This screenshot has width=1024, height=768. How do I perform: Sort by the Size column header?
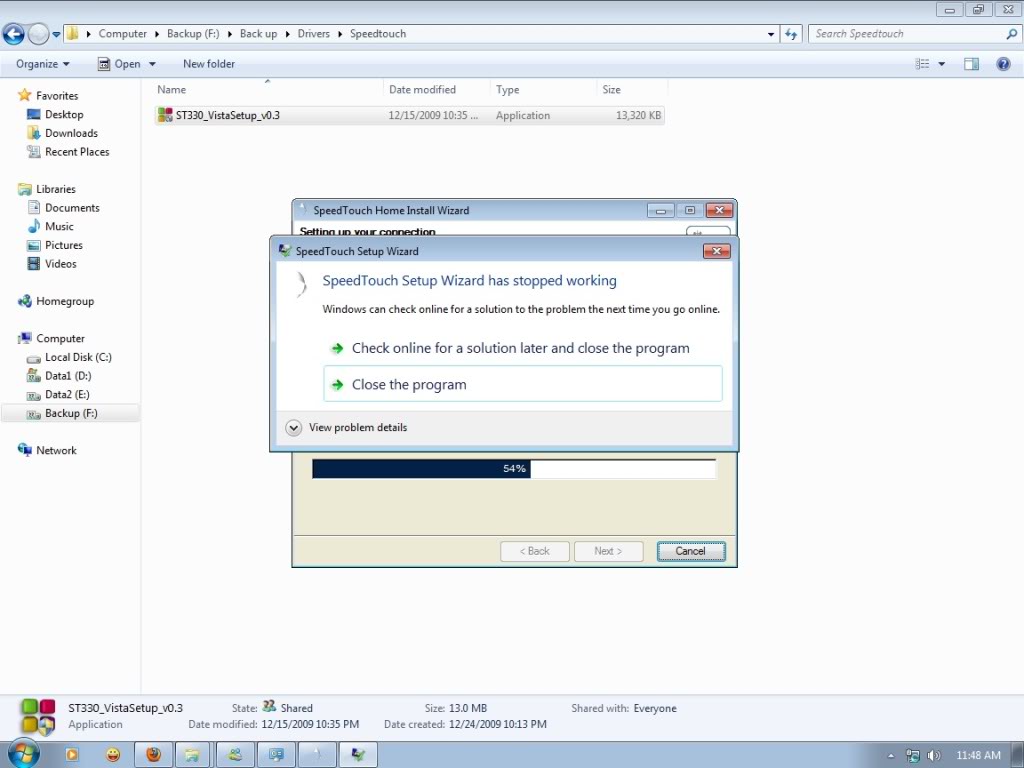point(632,89)
